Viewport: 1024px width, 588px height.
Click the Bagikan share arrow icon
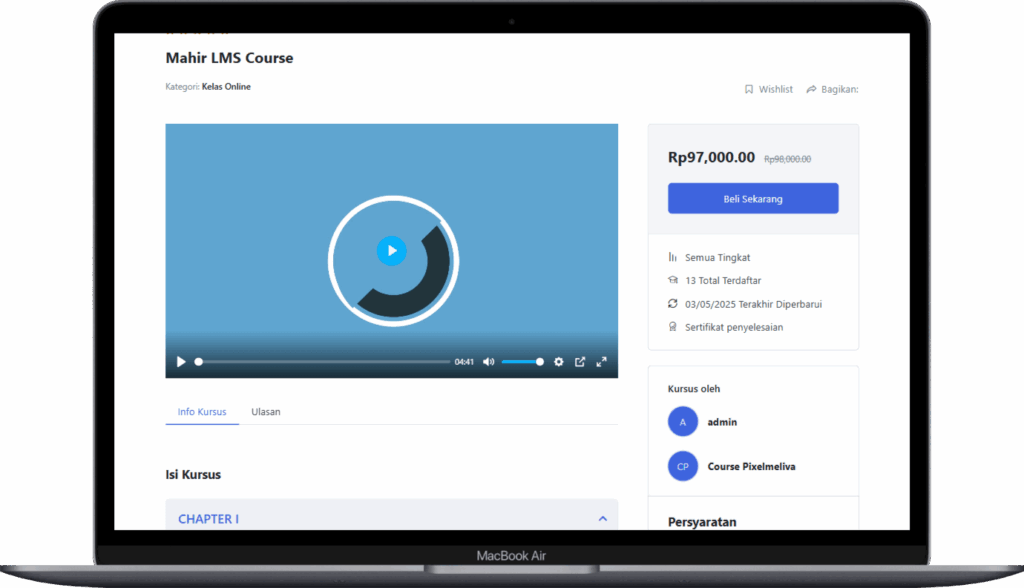point(811,89)
